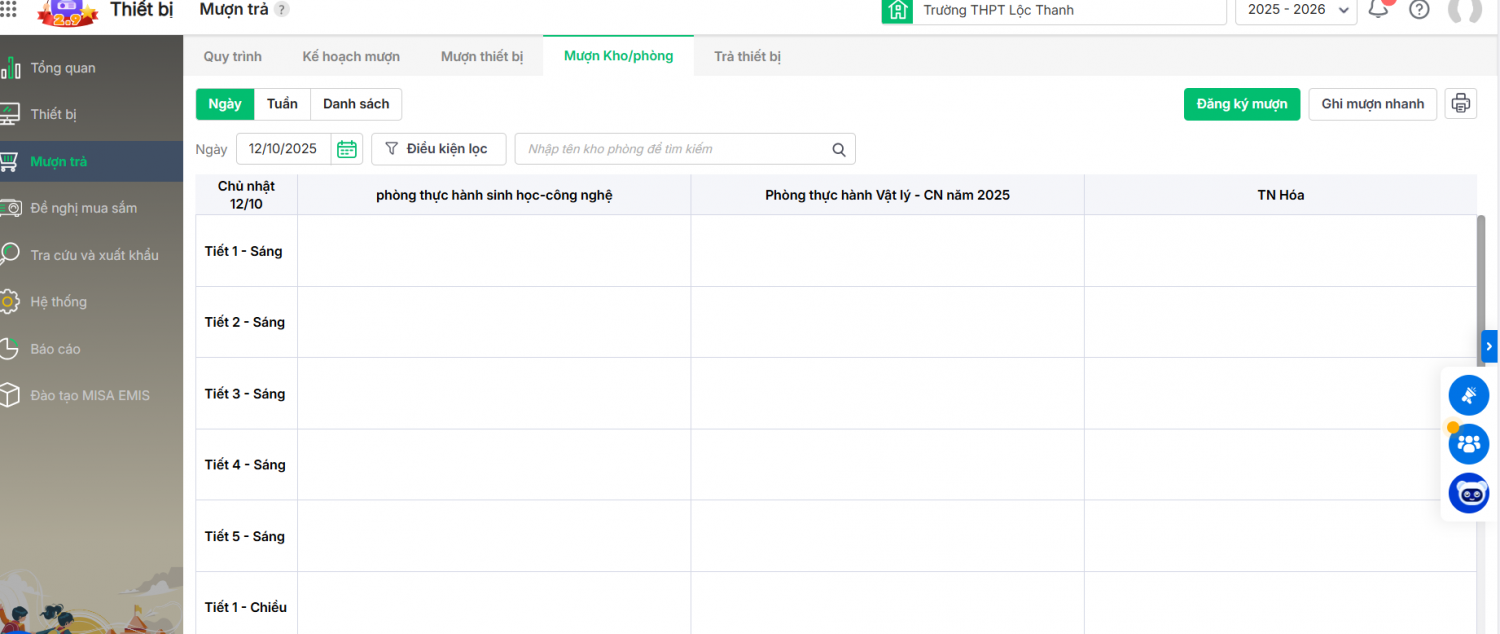The height and width of the screenshot is (634, 1500).
Task: Click the Đăng ký mượn button
Action: (1241, 104)
